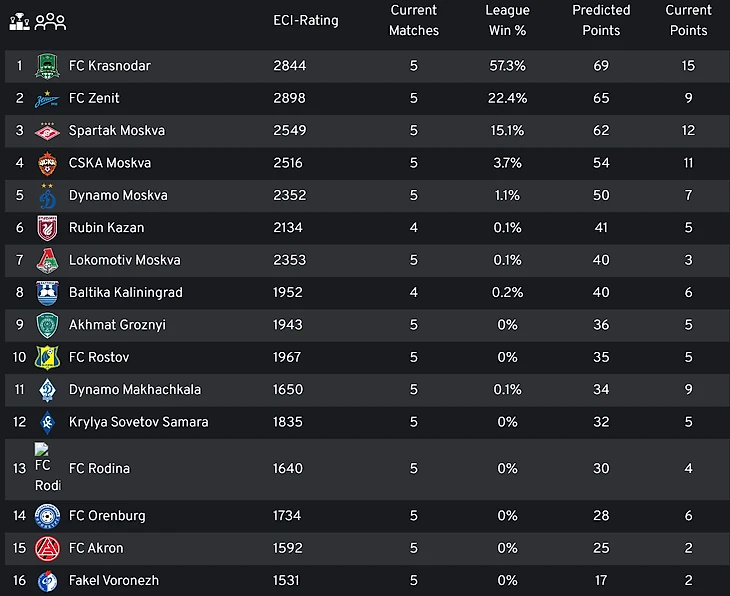Click the Spartak Moskva red diamond crest
The height and width of the screenshot is (596, 730).
point(47,131)
